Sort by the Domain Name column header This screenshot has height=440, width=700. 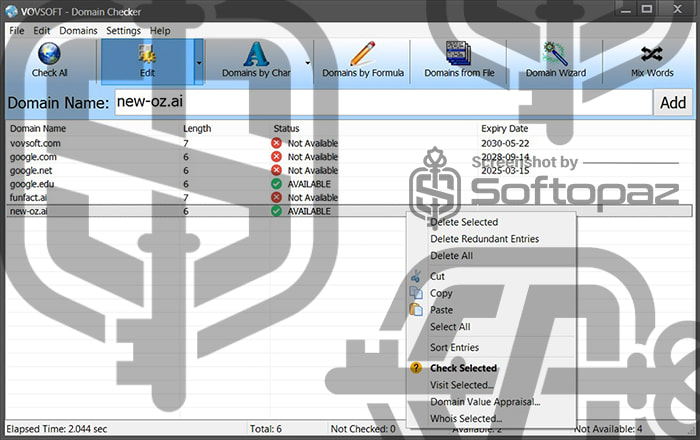click(x=38, y=129)
